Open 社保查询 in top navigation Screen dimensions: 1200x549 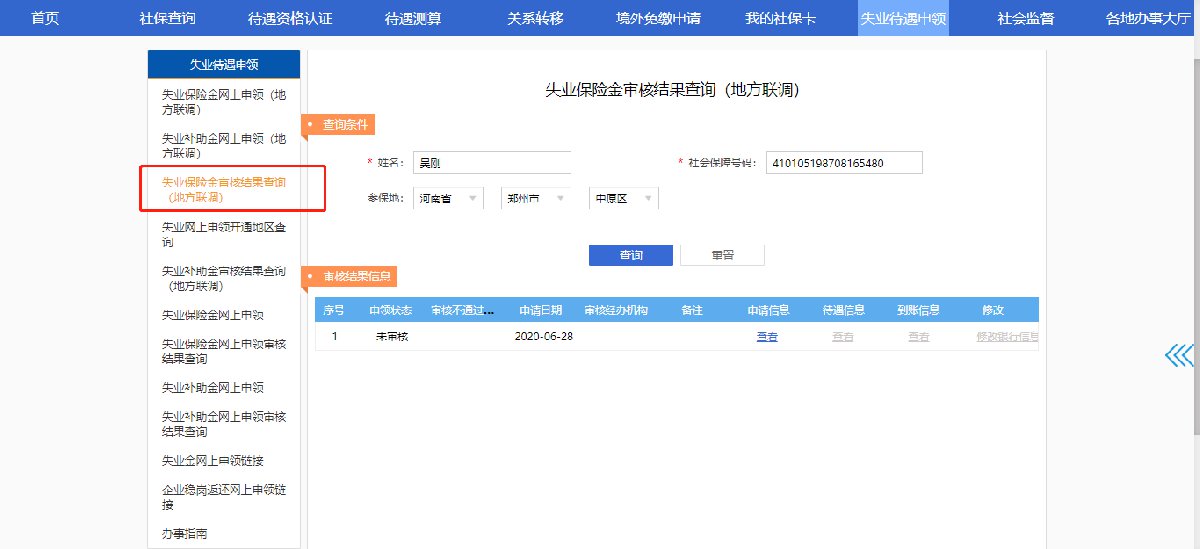click(x=167, y=18)
